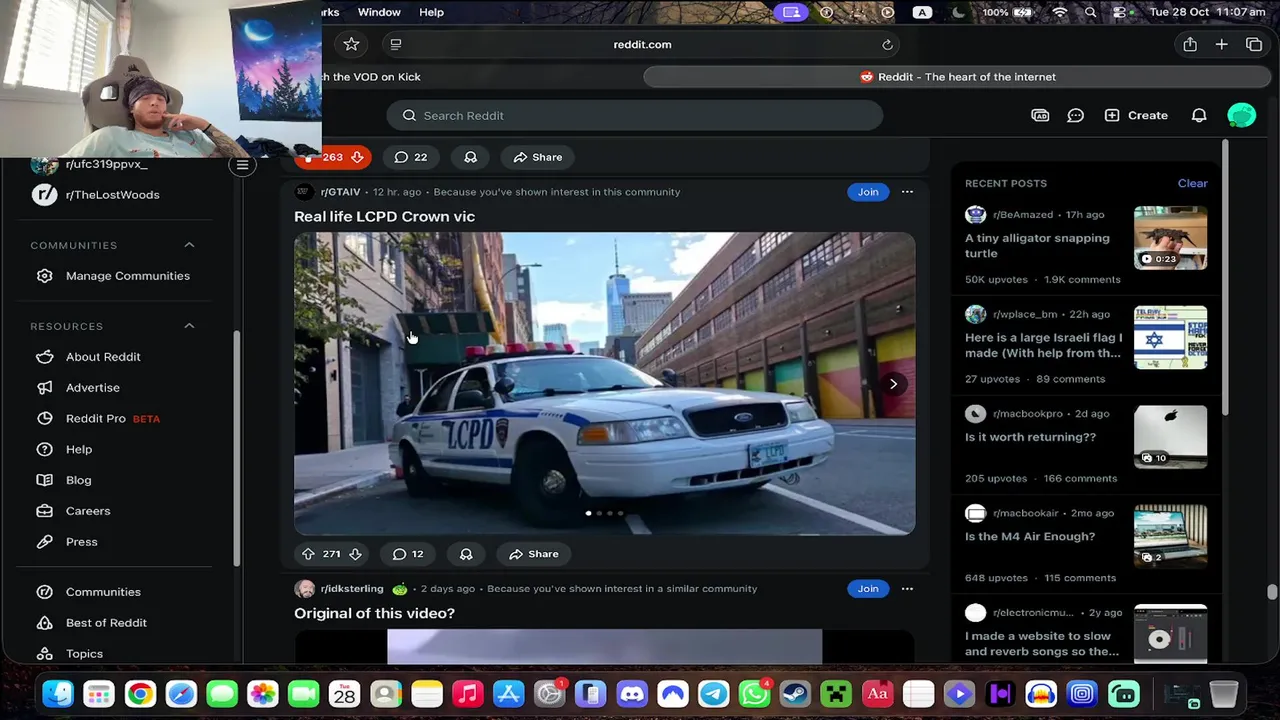This screenshot has width=1280, height=720.
Task: Open the Communities link in the lower sidebar
Action: coord(103,592)
